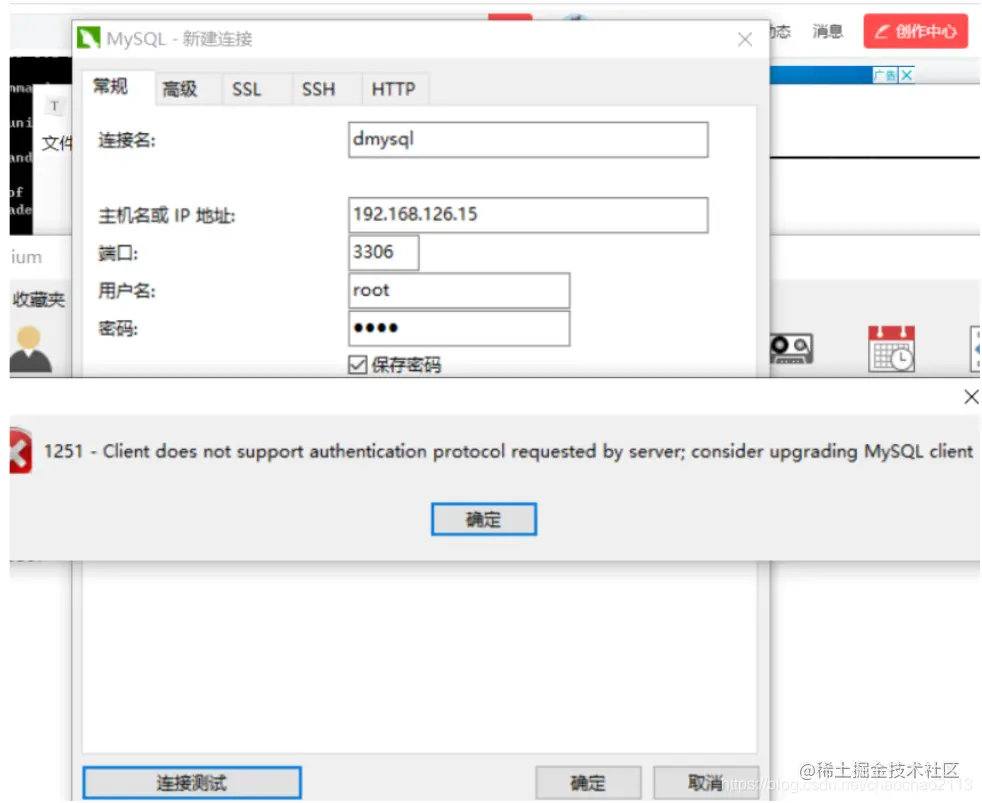This screenshot has height=803, width=982.
Task: Switch to the 常规 tab
Action: pyautogui.click(x=111, y=86)
